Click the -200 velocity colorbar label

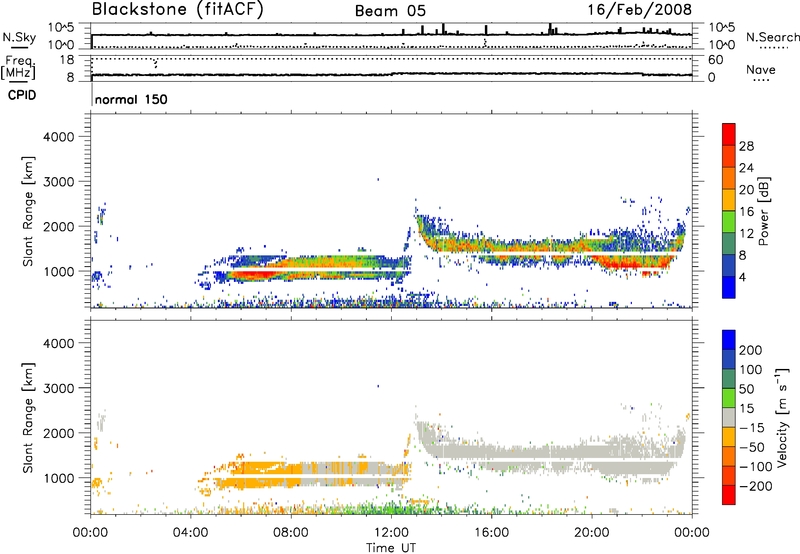click(x=756, y=486)
